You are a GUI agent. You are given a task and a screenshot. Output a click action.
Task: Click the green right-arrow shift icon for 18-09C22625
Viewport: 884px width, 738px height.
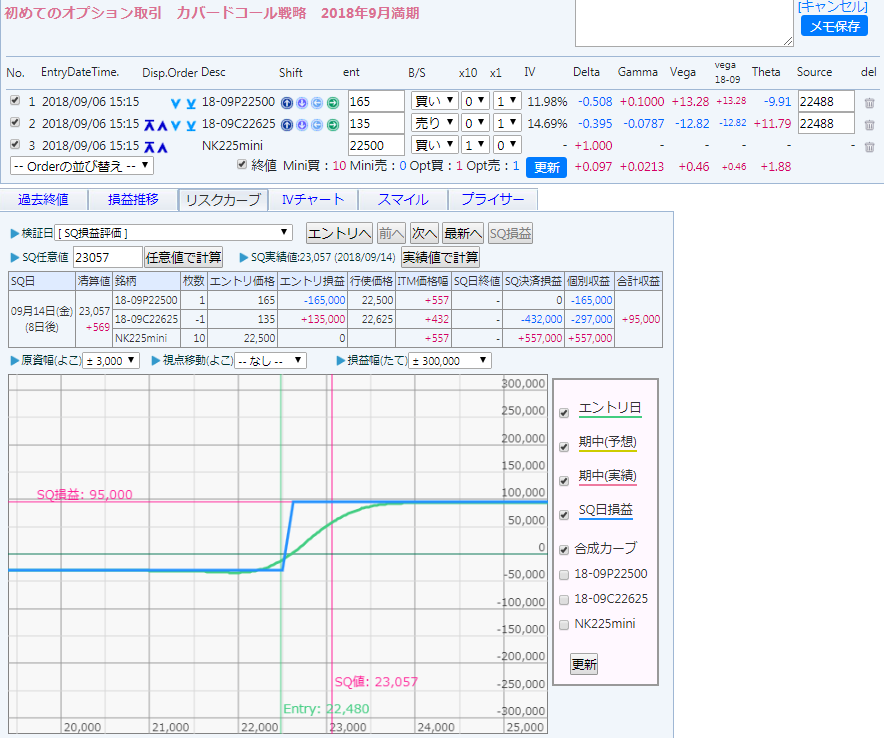click(x=333, y=125)
